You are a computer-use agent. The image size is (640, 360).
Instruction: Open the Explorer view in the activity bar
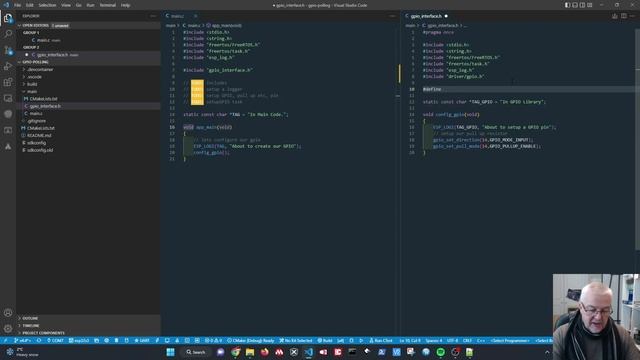tap(8, 18)
